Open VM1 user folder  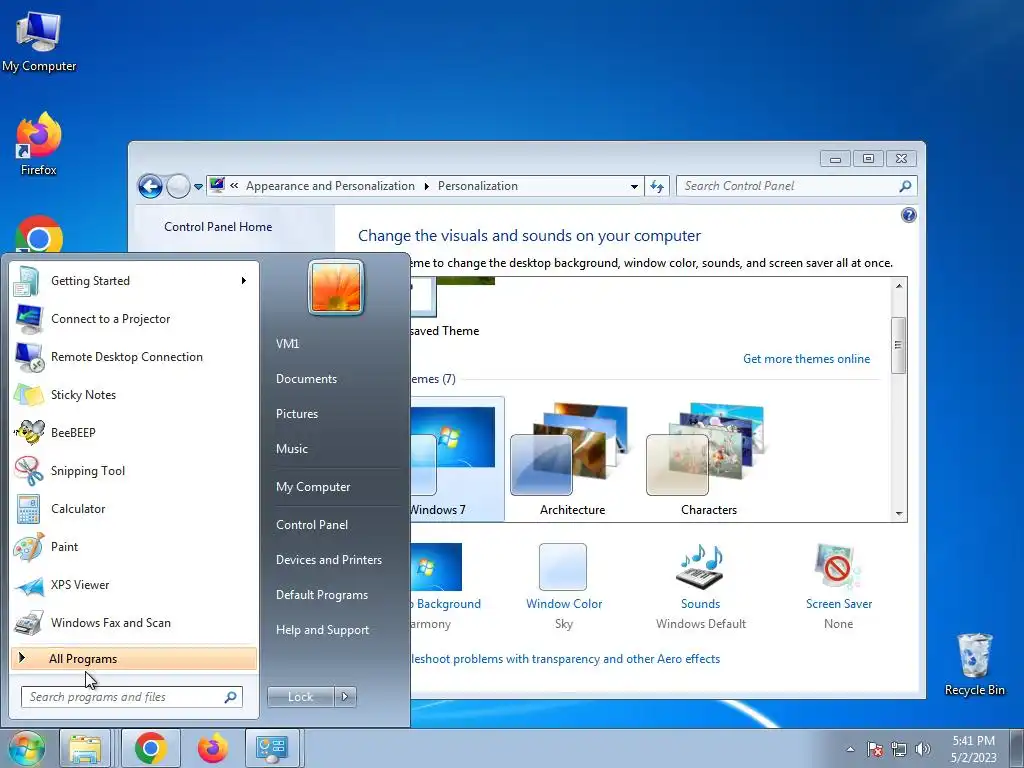click(x=287, y=344)
